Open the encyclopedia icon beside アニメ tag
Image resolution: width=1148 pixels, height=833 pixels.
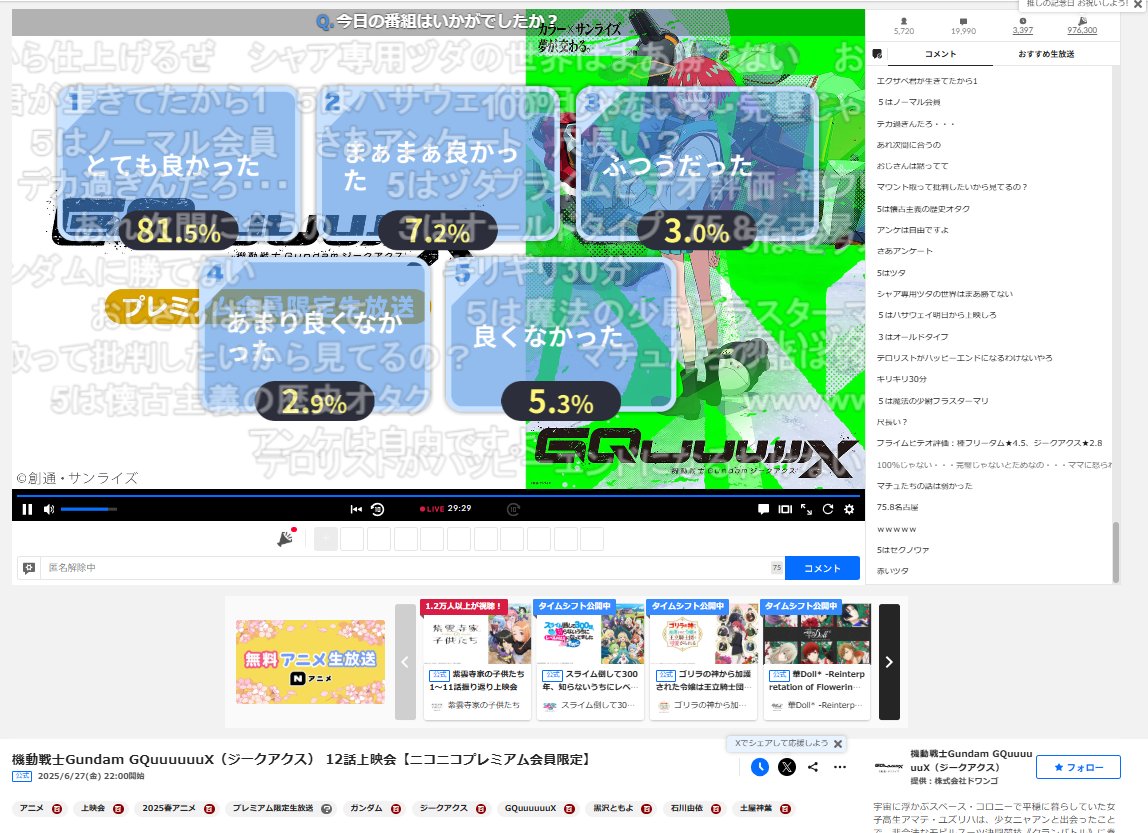click(56, 809)
